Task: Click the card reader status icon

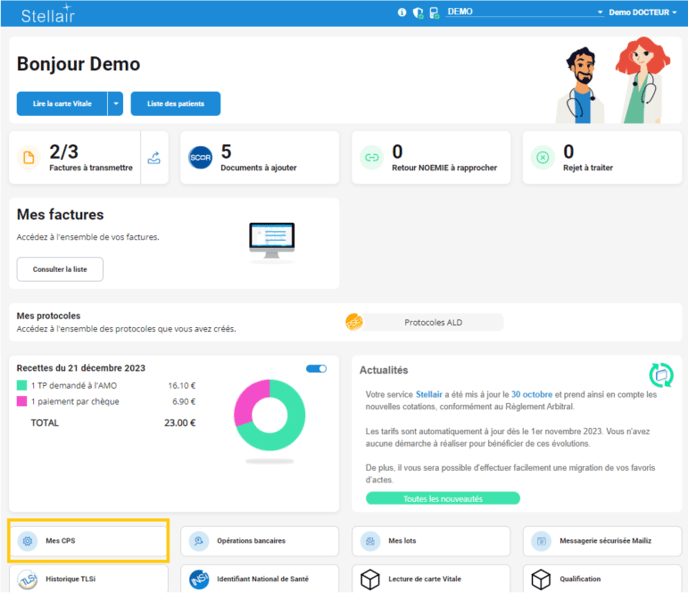Action: click(434, 13)
